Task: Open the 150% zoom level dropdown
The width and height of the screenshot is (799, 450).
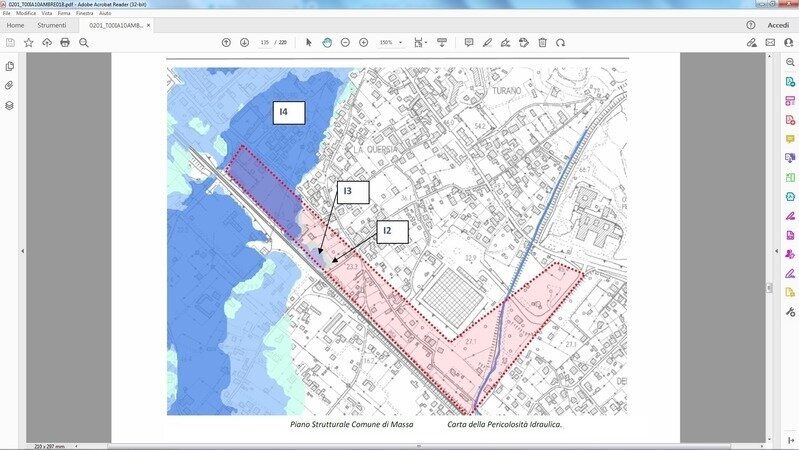Action: [x=389, y=43]
